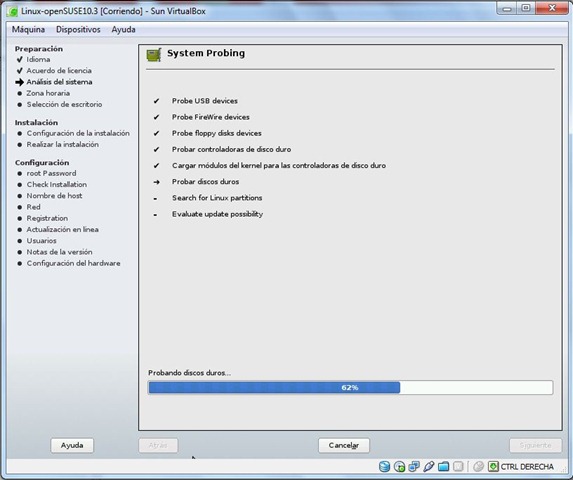Minimize the VirtualBox window
The width and height of the screenshot is (573, 480).
[507, 8]
